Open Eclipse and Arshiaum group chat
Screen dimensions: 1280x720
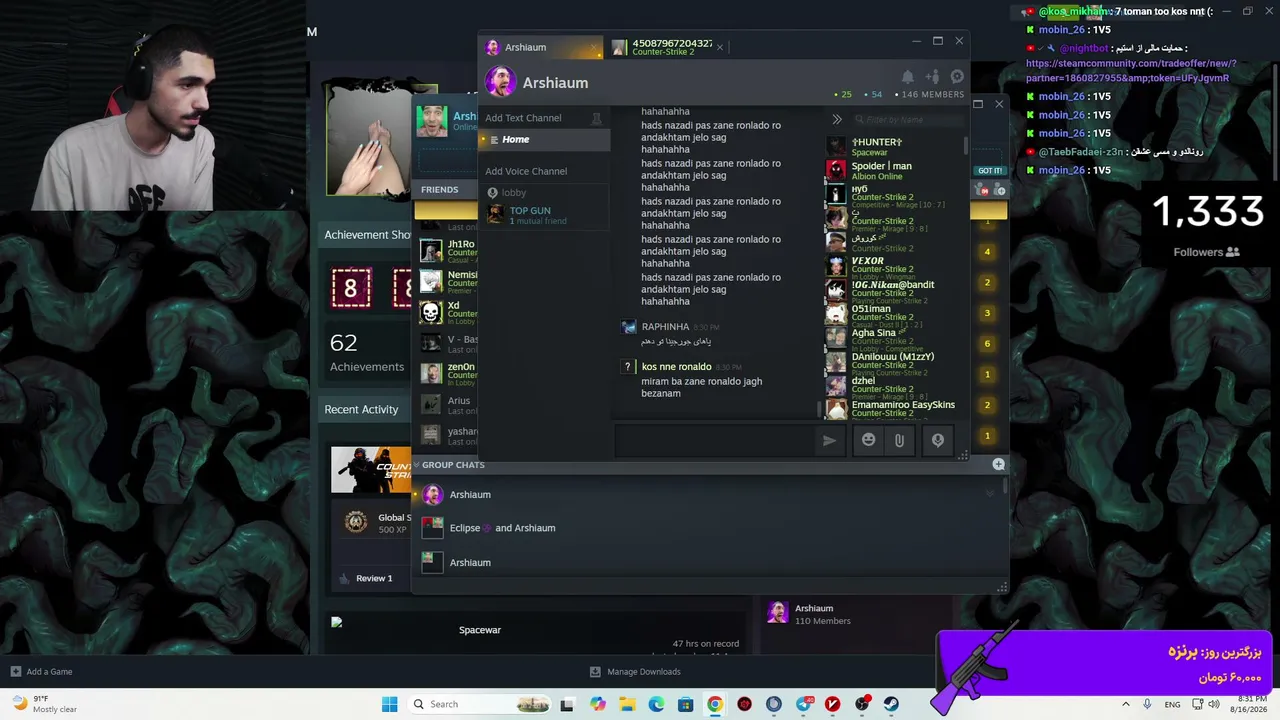pyautogui.click(x=502, y=528)
